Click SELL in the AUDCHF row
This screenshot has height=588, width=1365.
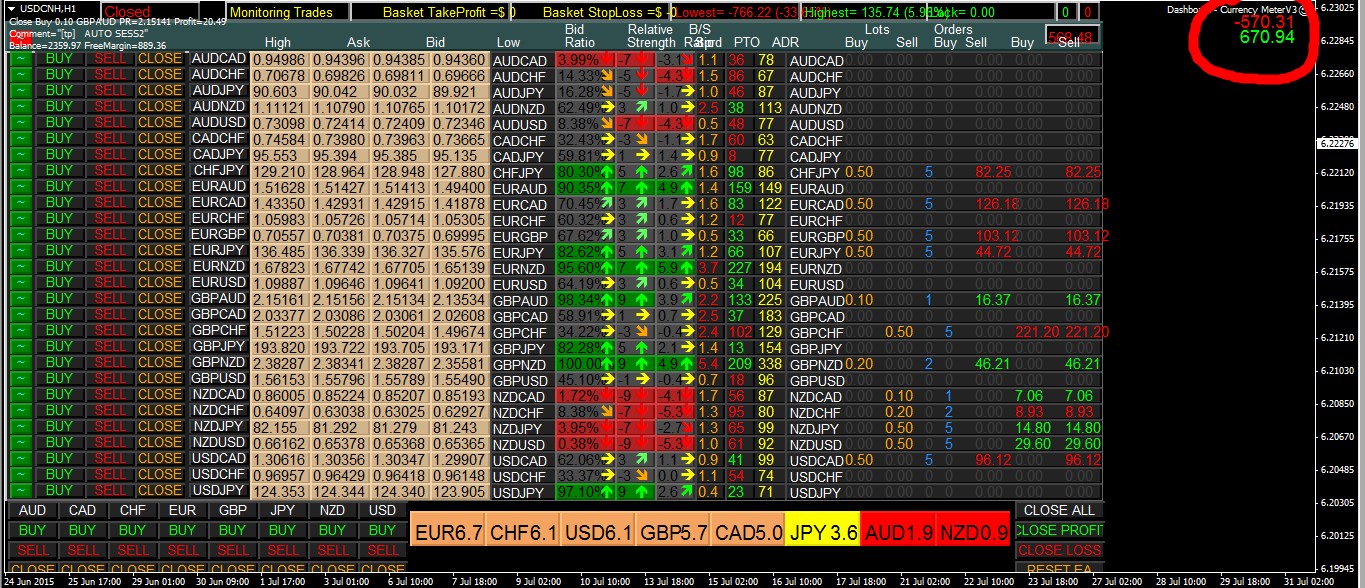point(110,75)
